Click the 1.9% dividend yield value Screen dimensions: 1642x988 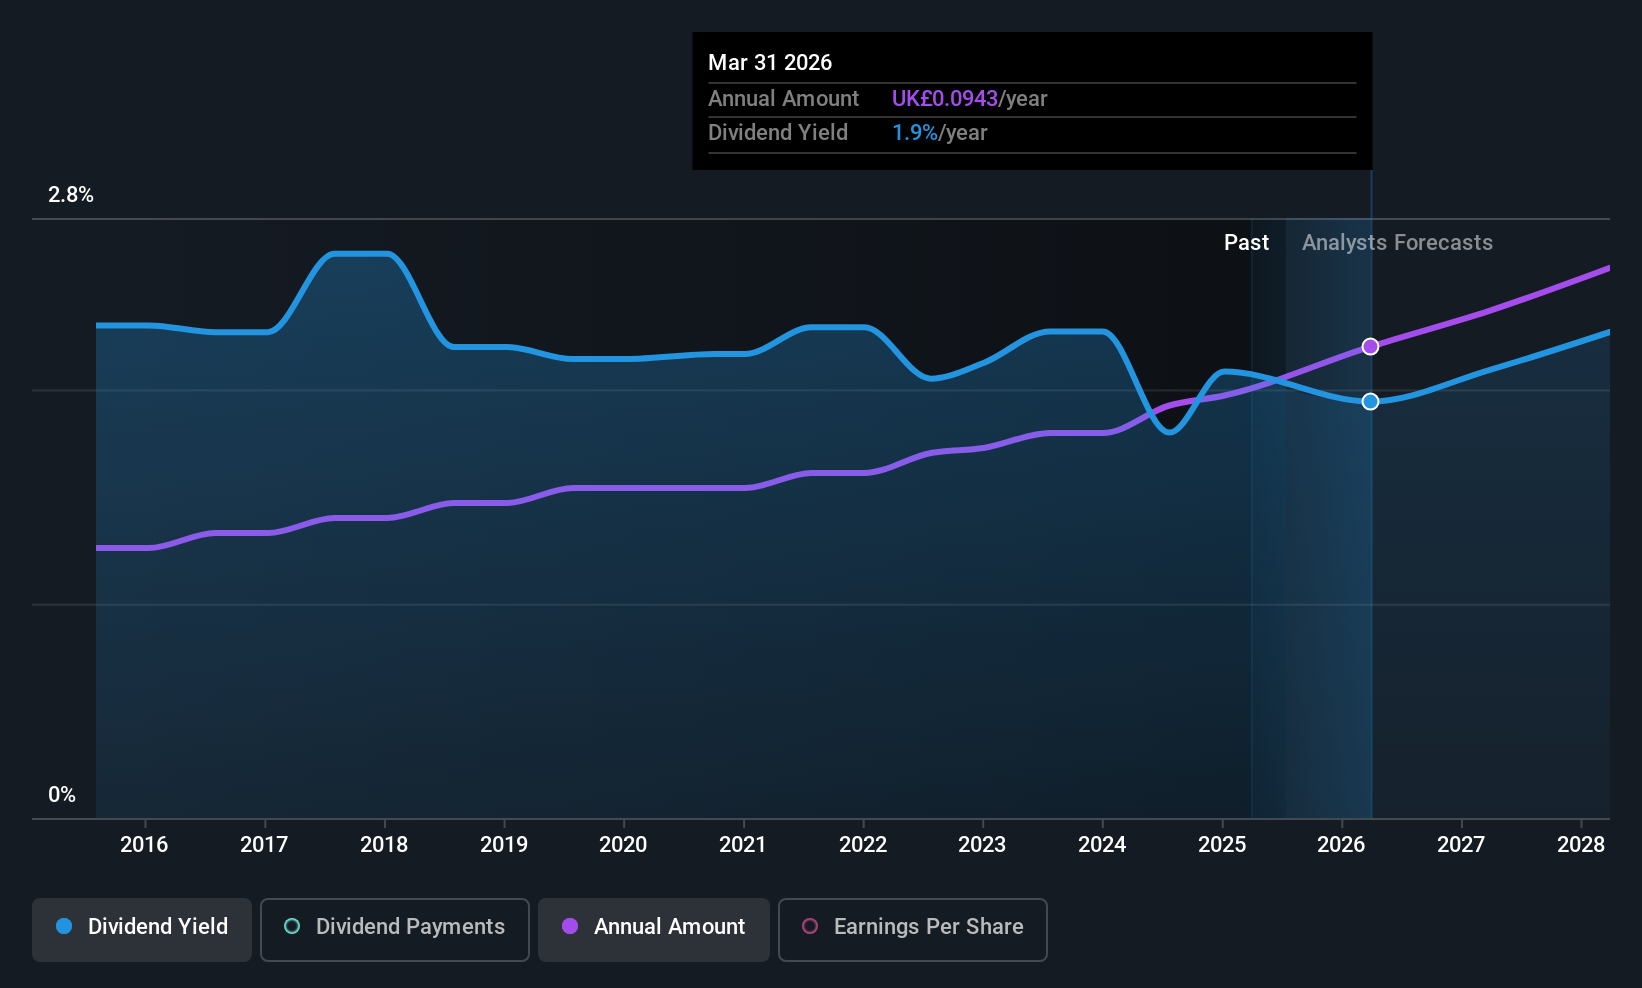(x=915, y=132)
